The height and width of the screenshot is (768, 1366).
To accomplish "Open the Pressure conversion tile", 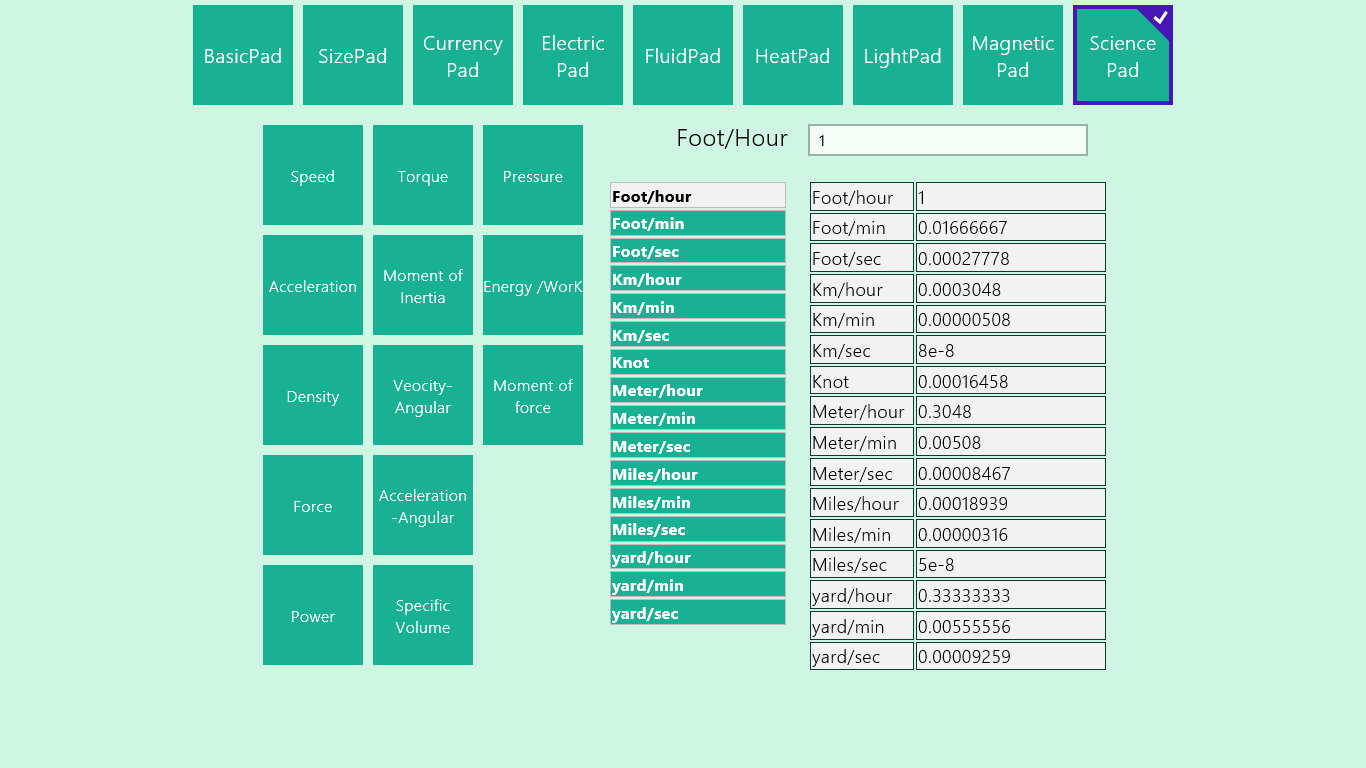I will [533, 175].
